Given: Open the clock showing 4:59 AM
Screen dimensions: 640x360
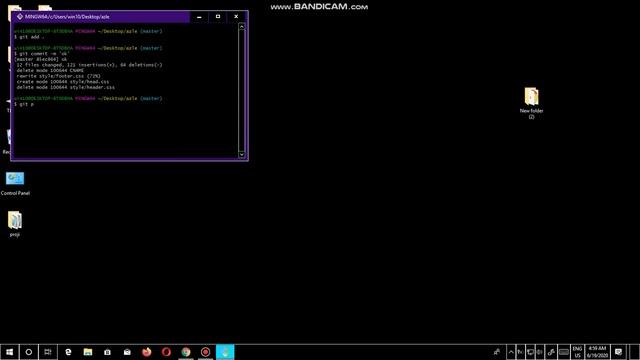Looking at the screenshot, I should pyautogui.click(x=597, y=352).
